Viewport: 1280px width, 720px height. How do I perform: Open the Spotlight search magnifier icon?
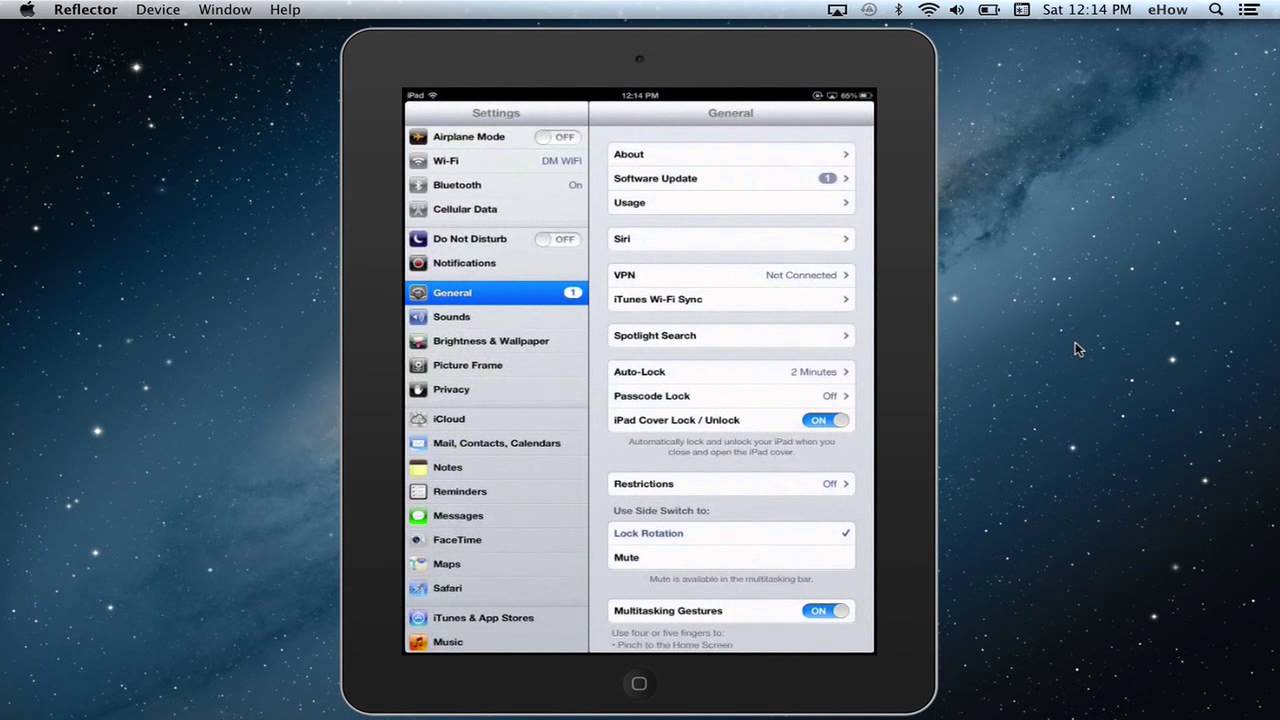(1216, 10)
